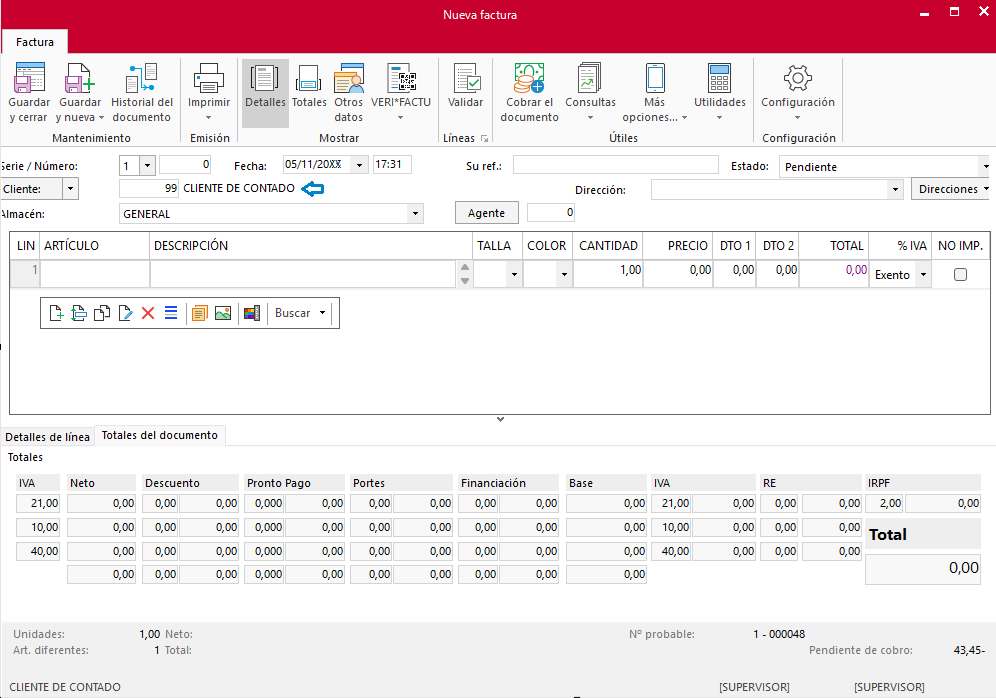Switch to Detalles de línea tab
This screenshot has height=698, width=996.
point(47,437)
